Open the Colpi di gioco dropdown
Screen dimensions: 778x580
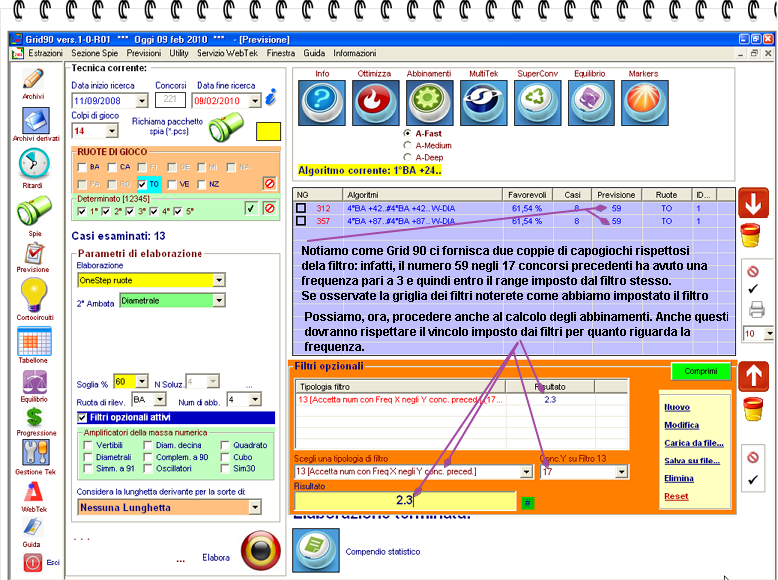[112, 131]
